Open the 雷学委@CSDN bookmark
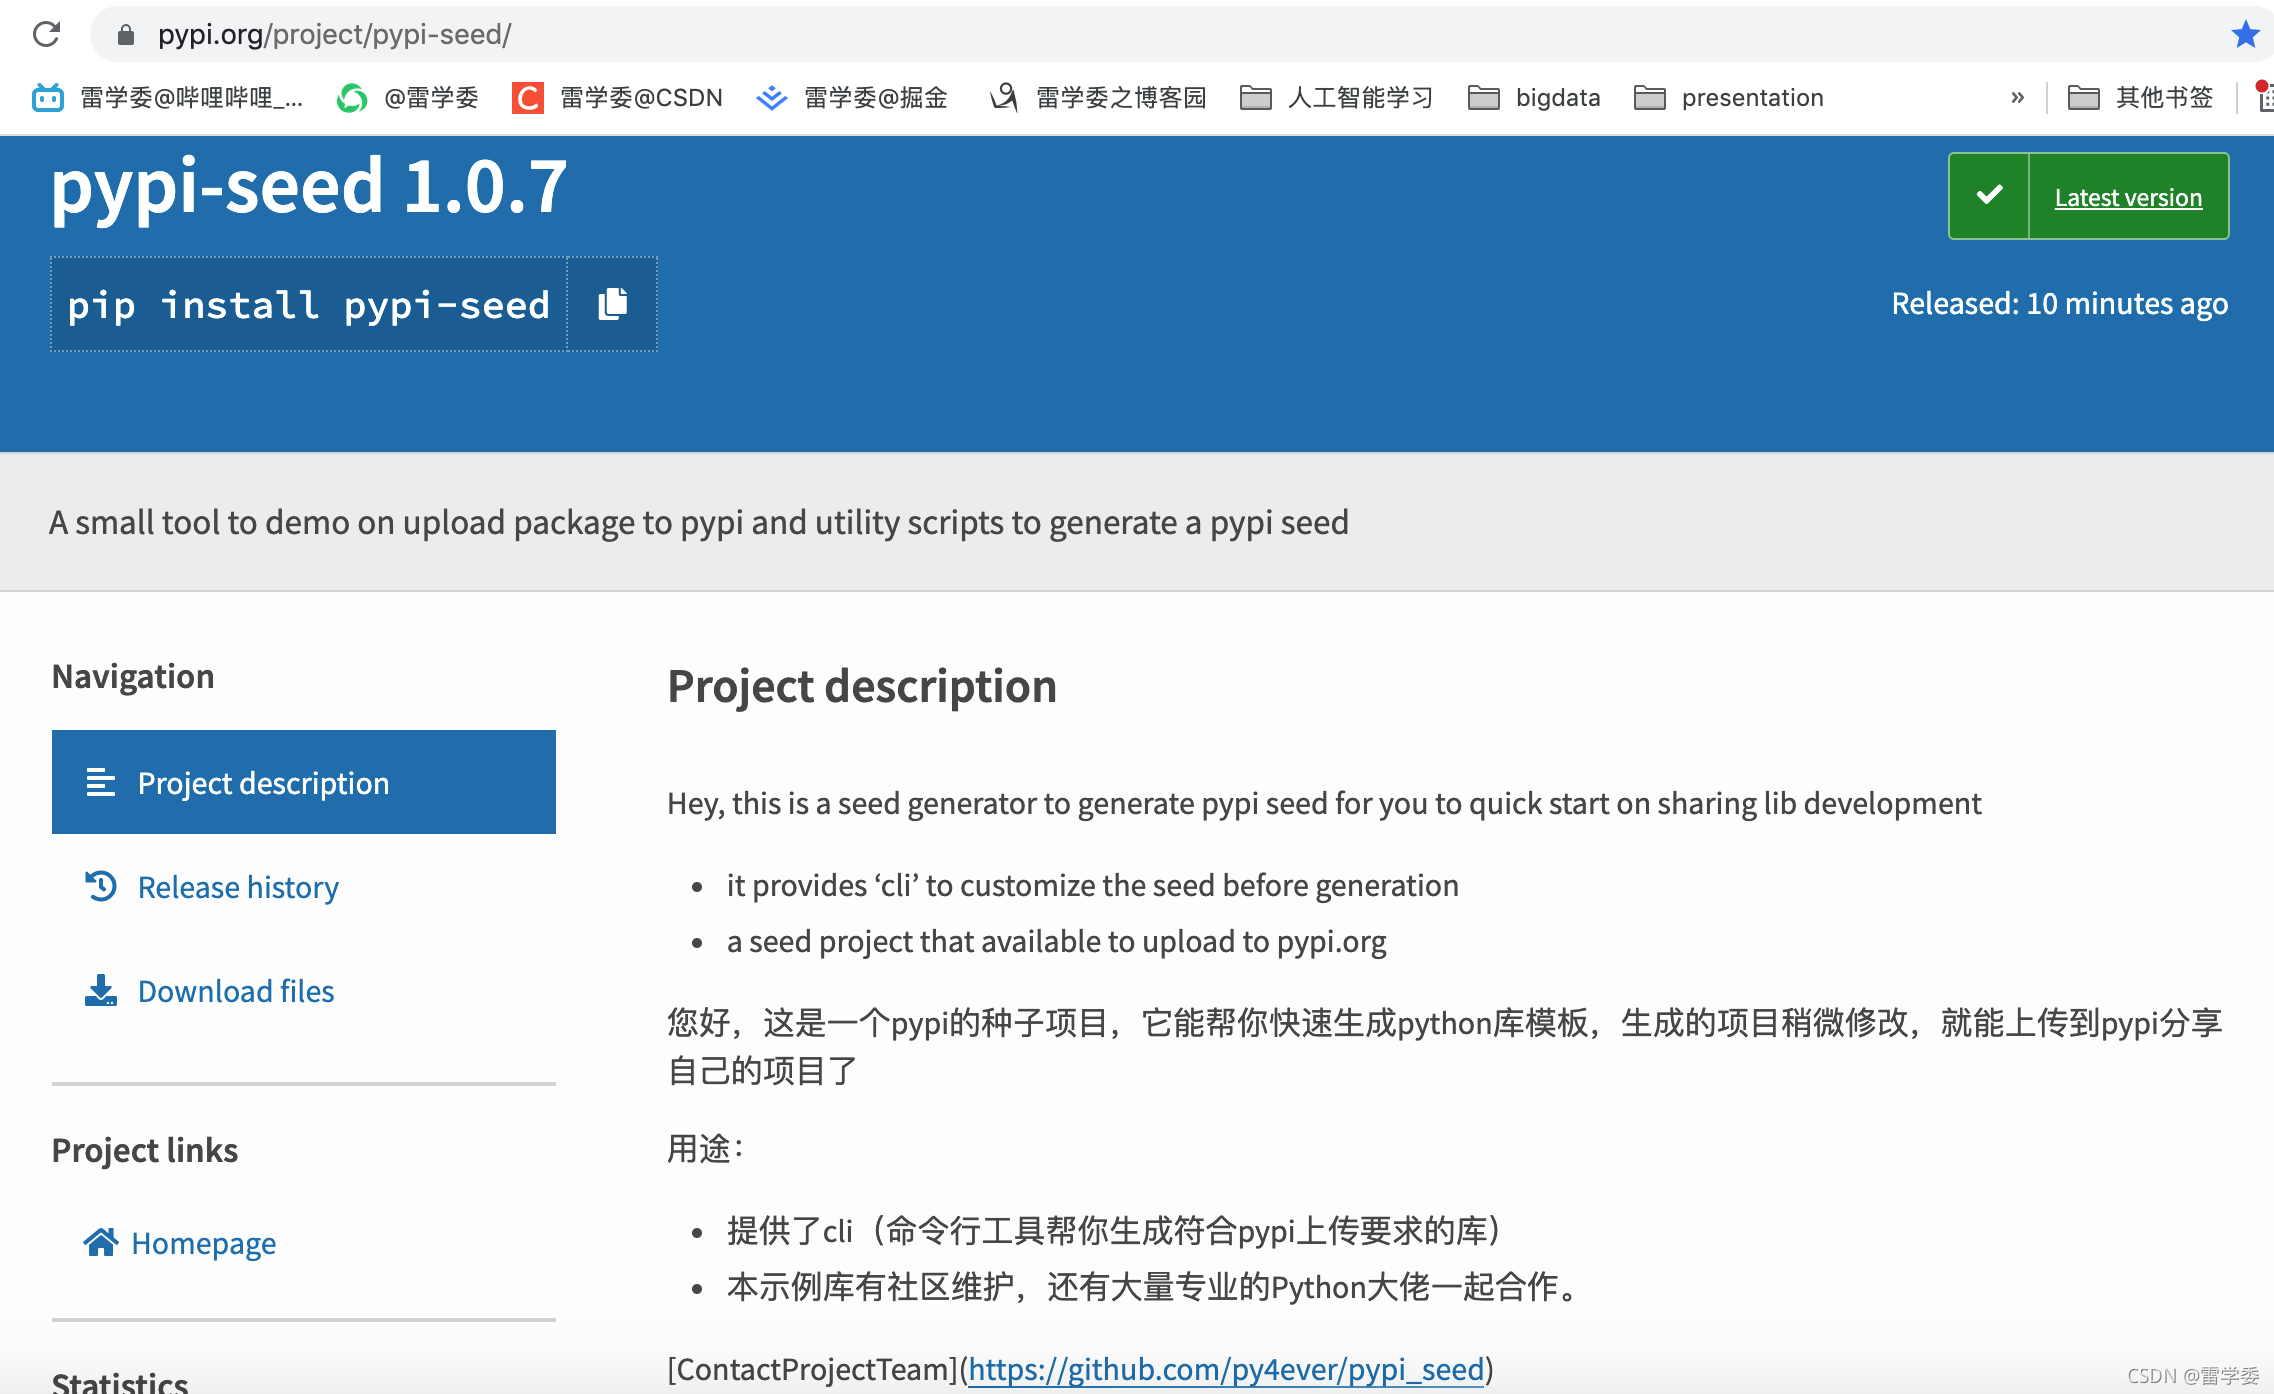The width and height of the screenshot is (2274, 1394). pos(617,97)
